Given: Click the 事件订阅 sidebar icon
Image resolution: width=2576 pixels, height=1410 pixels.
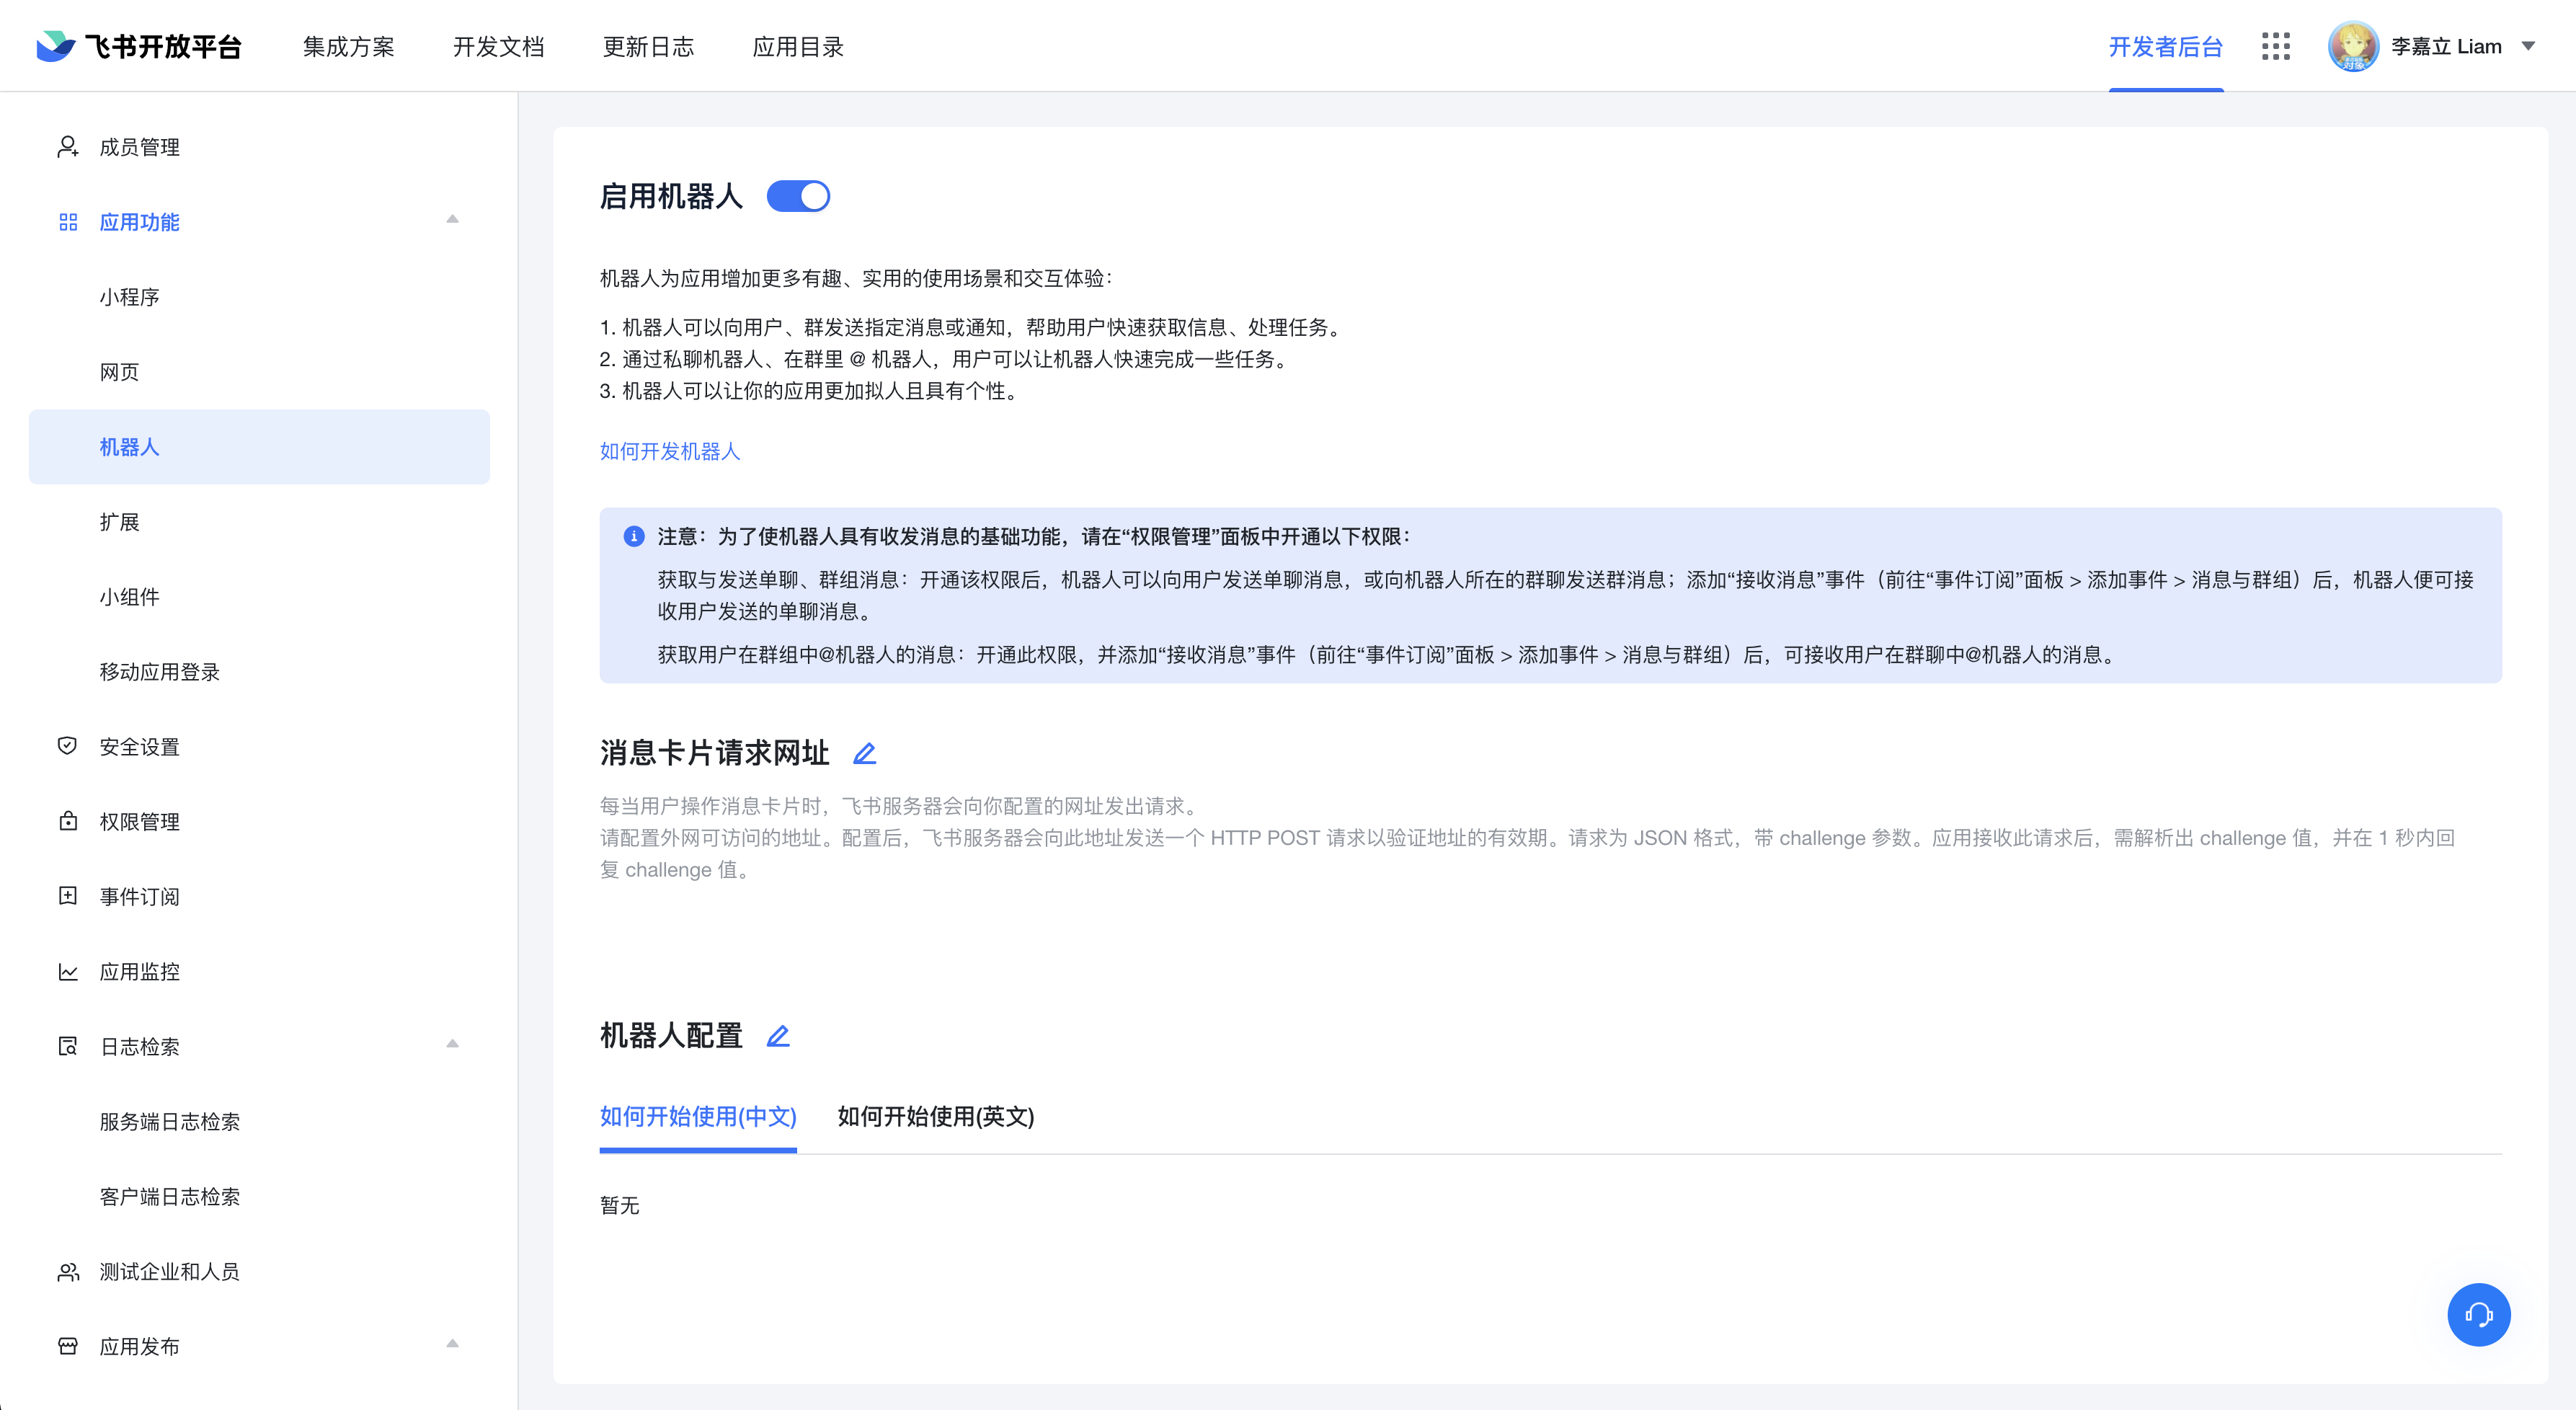Looking at the screenshot, I should point(67,896).
